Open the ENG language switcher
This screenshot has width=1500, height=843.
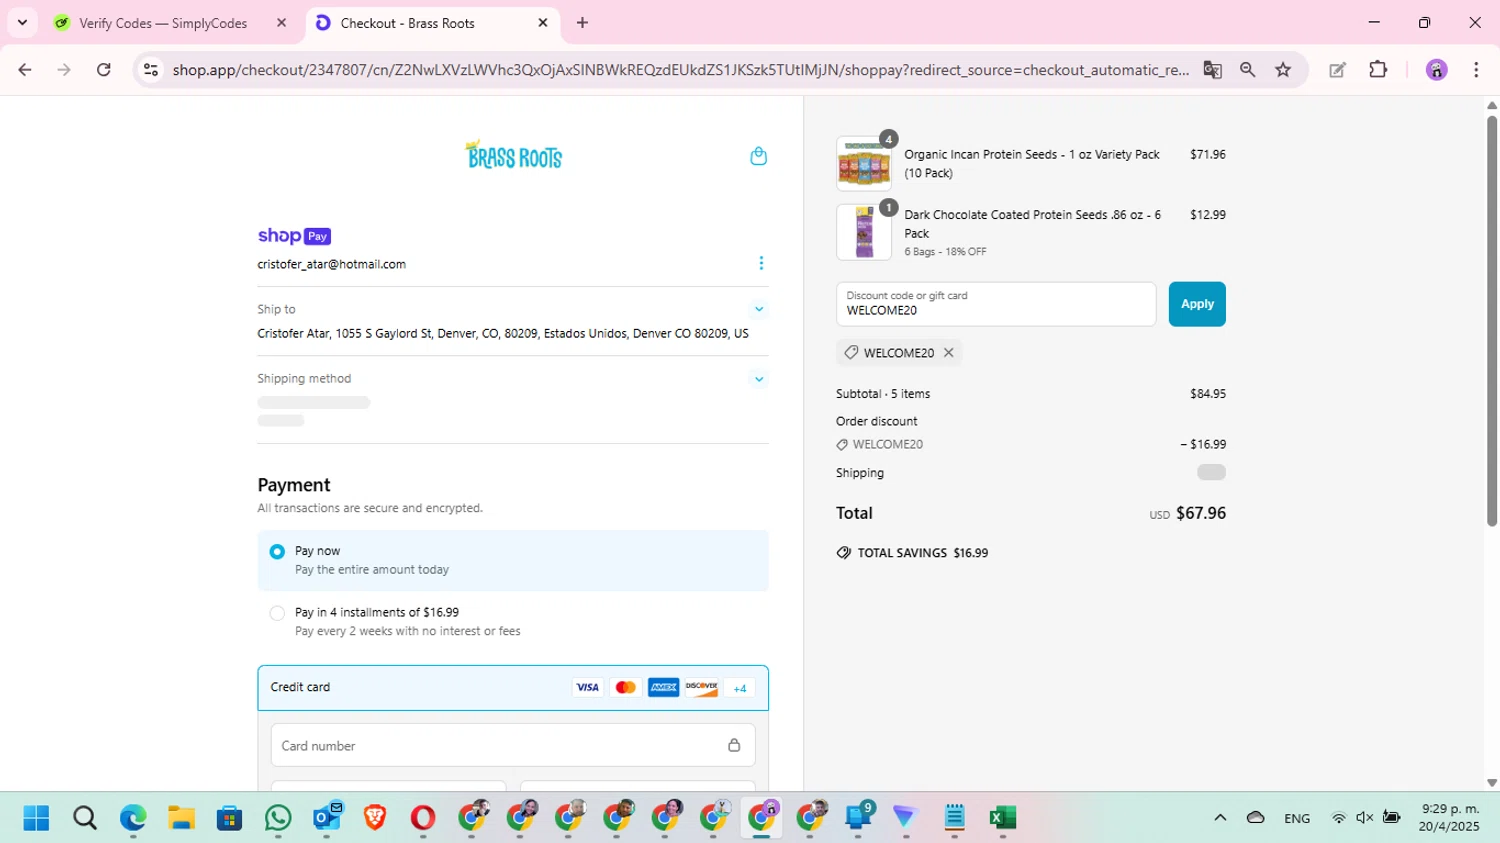pos(1297,818)
